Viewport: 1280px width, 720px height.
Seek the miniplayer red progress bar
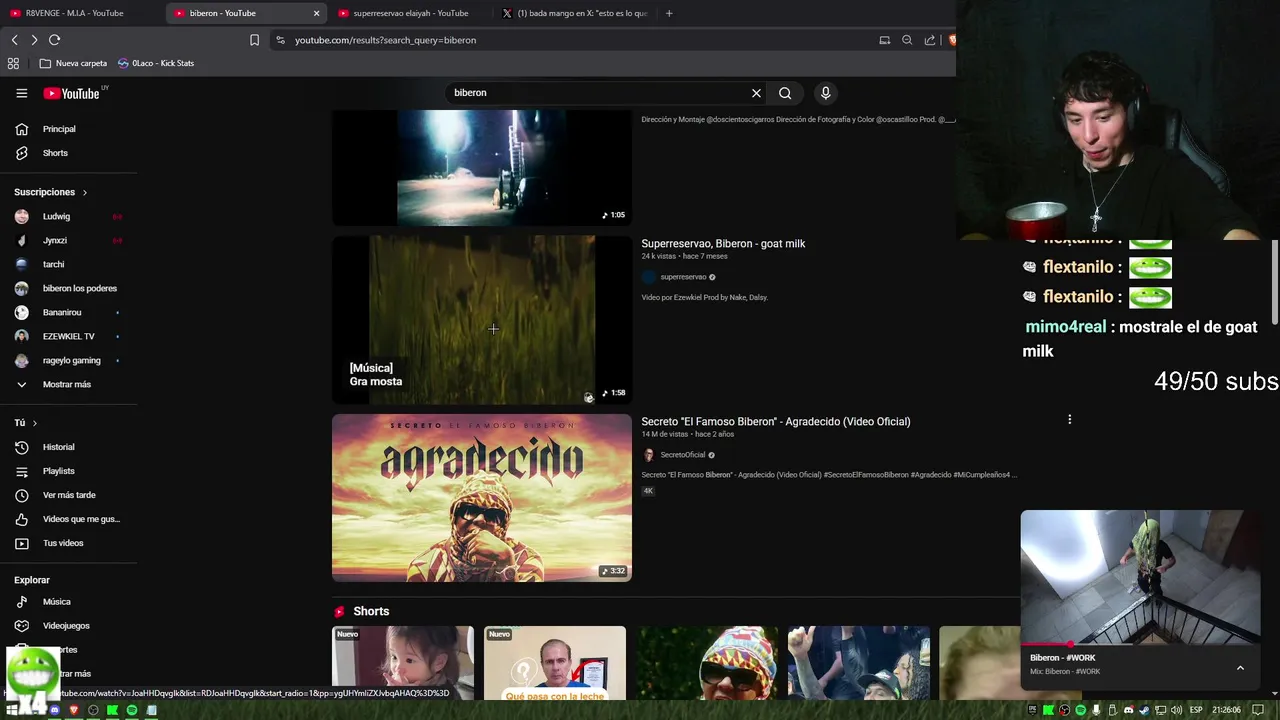[x=1140, y=644]
